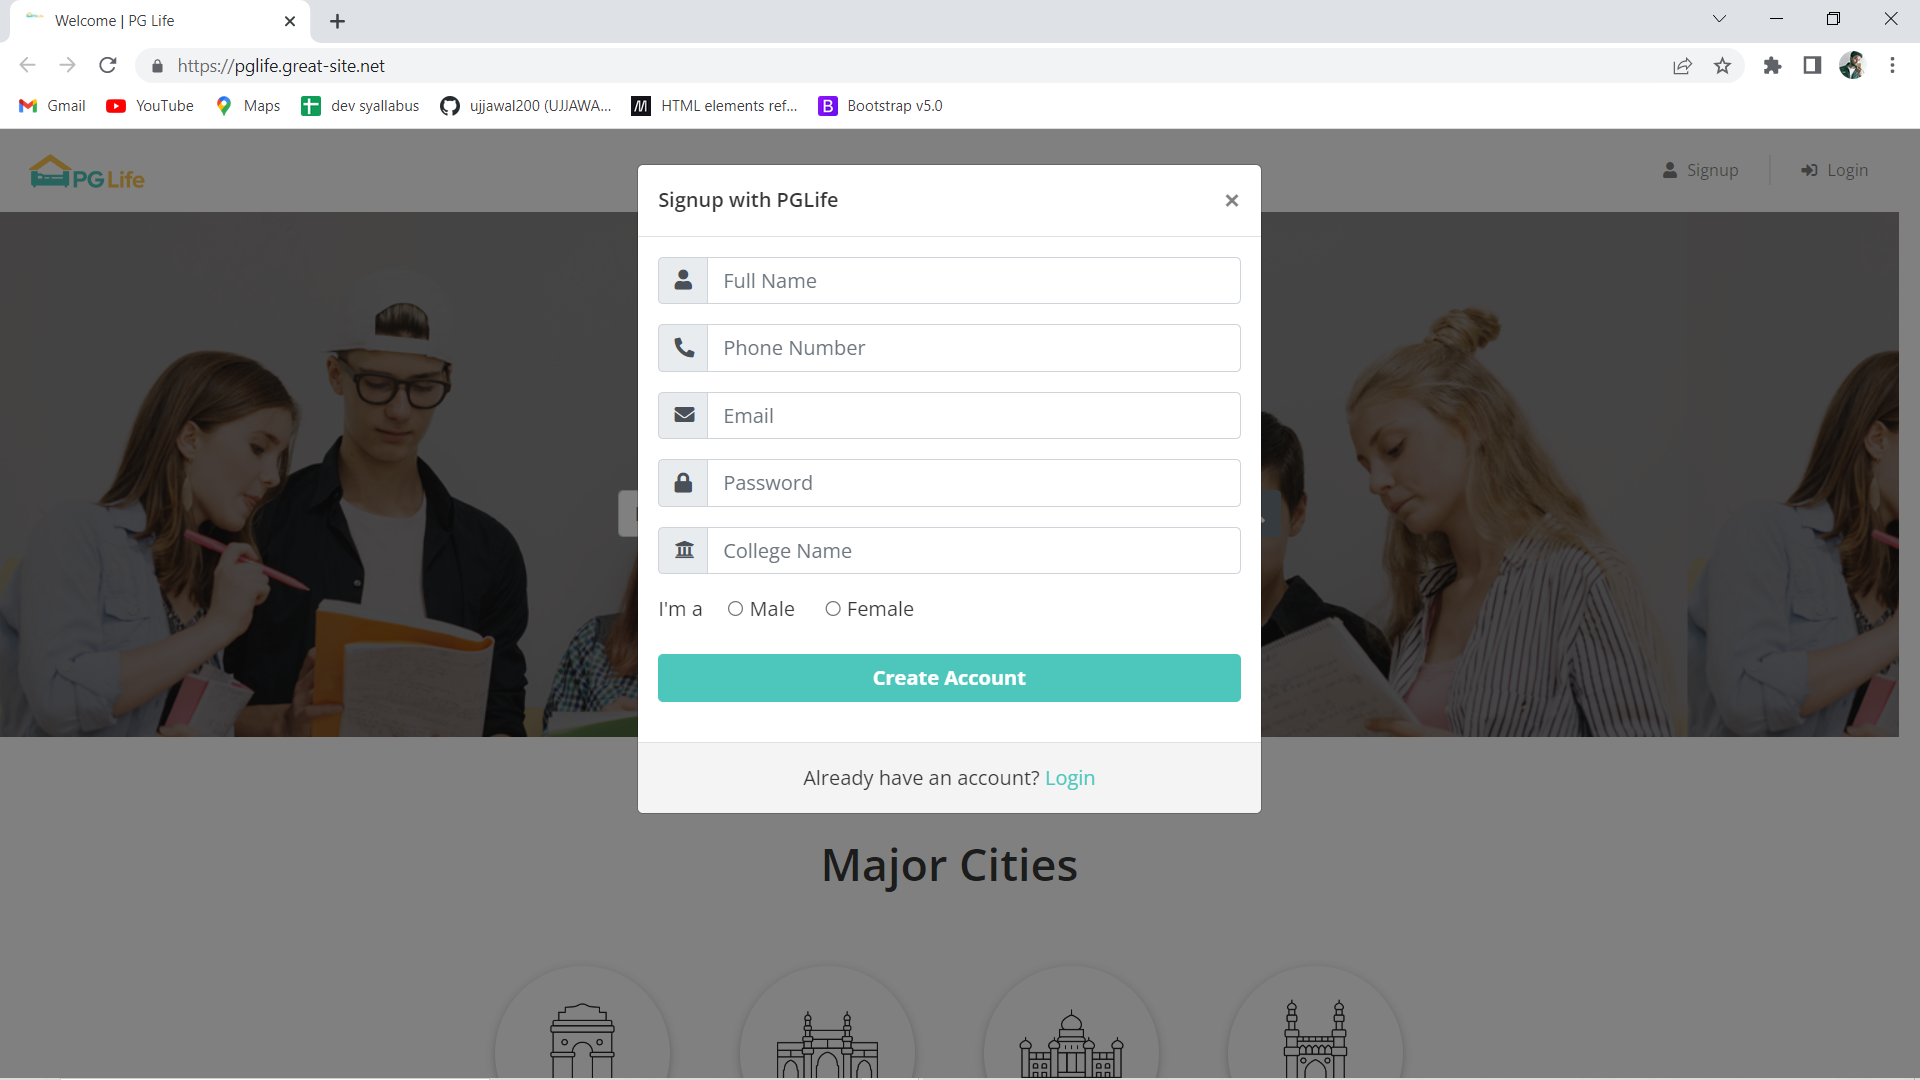Bookmark page with the star icon
This screenshot has height=1080, width=1920.
(x=1722, y=66)
